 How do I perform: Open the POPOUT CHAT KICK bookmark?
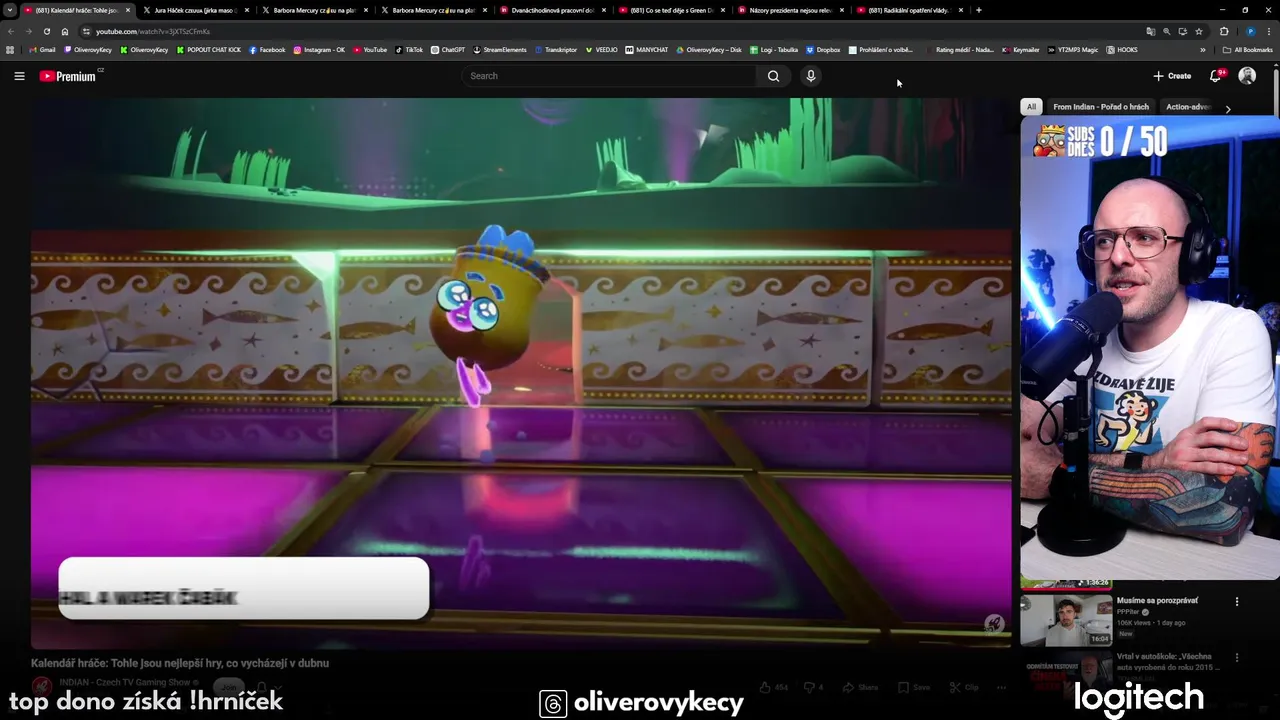(x=208, y=49)
